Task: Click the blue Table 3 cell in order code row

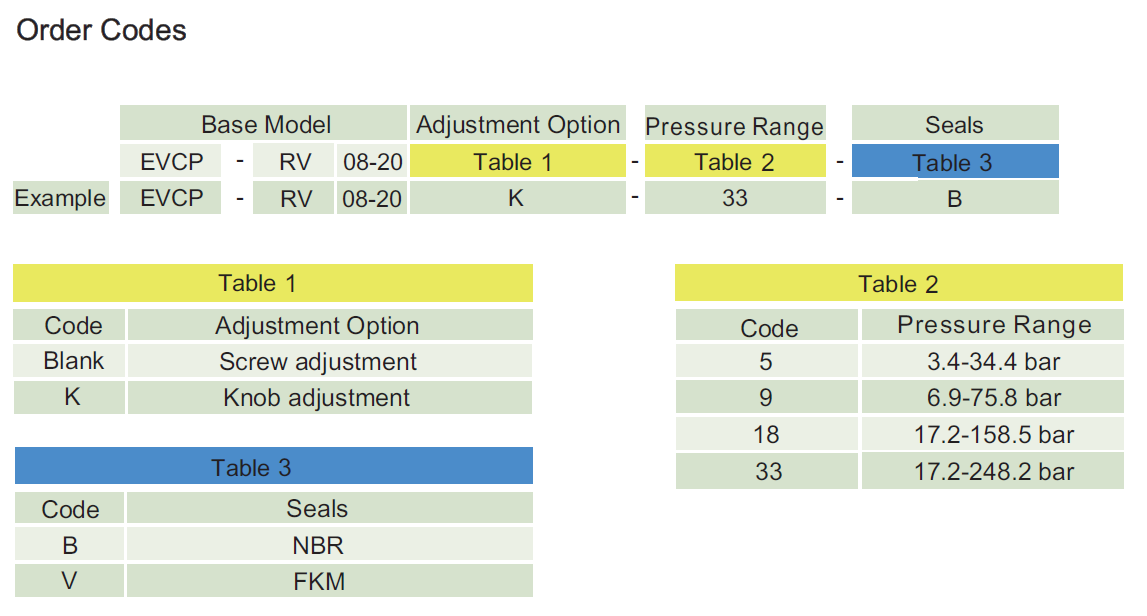Action: click(954, 162)
